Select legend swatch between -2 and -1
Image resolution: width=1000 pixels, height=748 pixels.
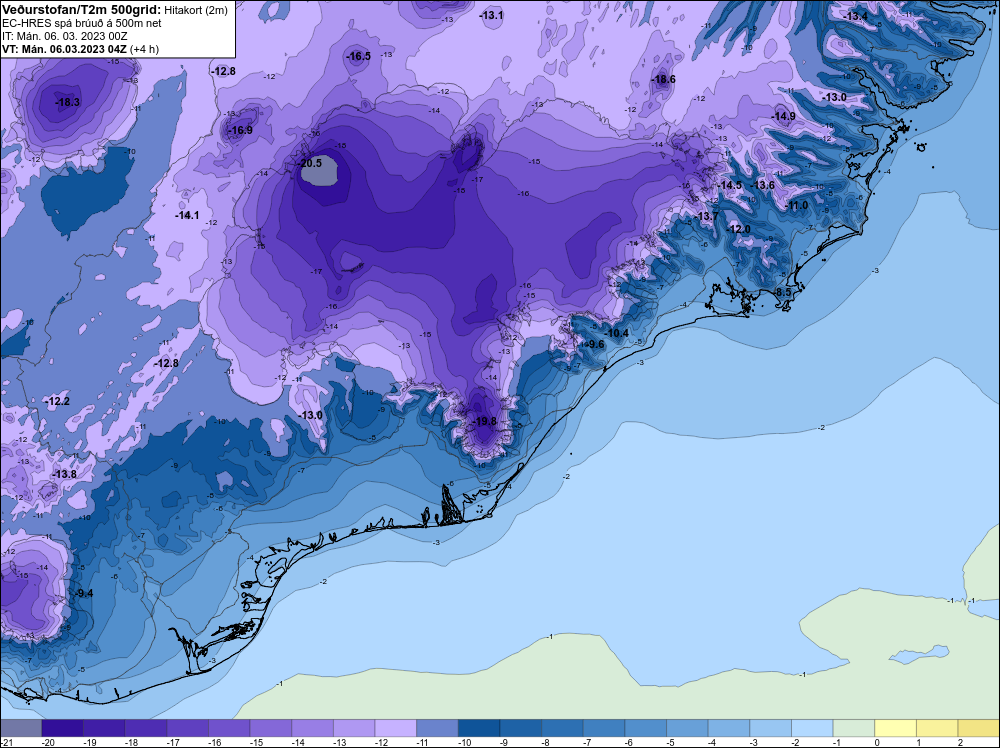(812, 728)
